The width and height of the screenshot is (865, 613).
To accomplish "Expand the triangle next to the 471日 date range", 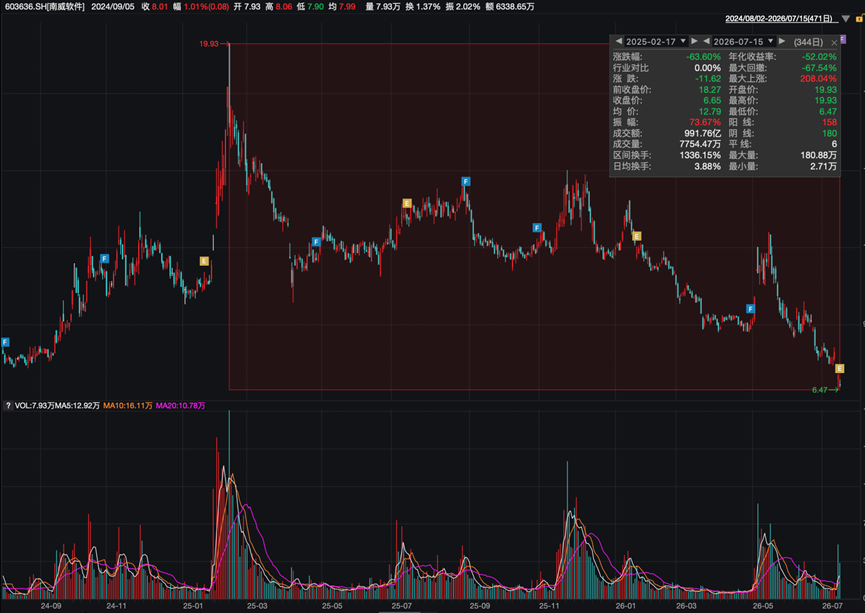I will [x=846, y=19].
